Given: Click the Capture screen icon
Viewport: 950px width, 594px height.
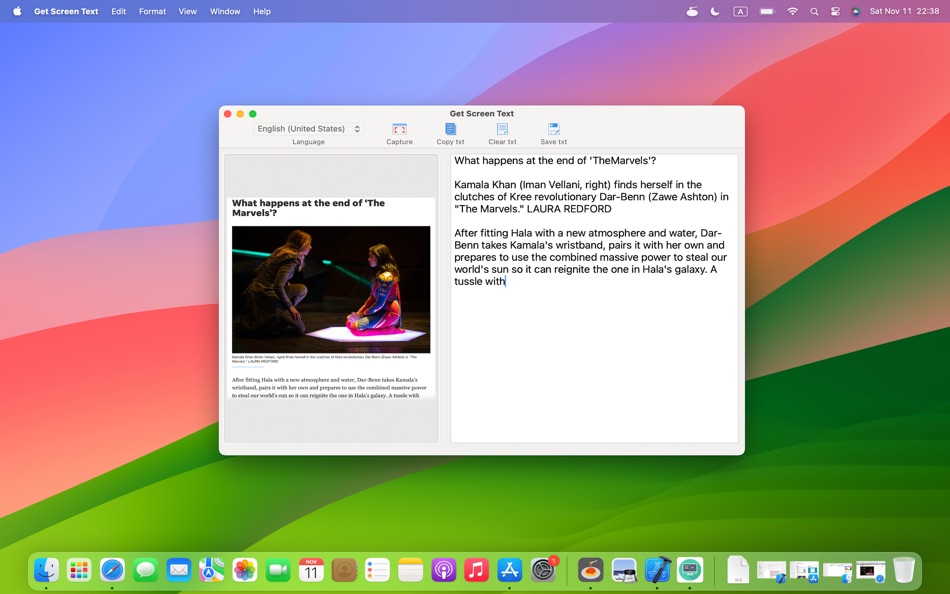Looking at the screenshot, I should tap(399, 129).
